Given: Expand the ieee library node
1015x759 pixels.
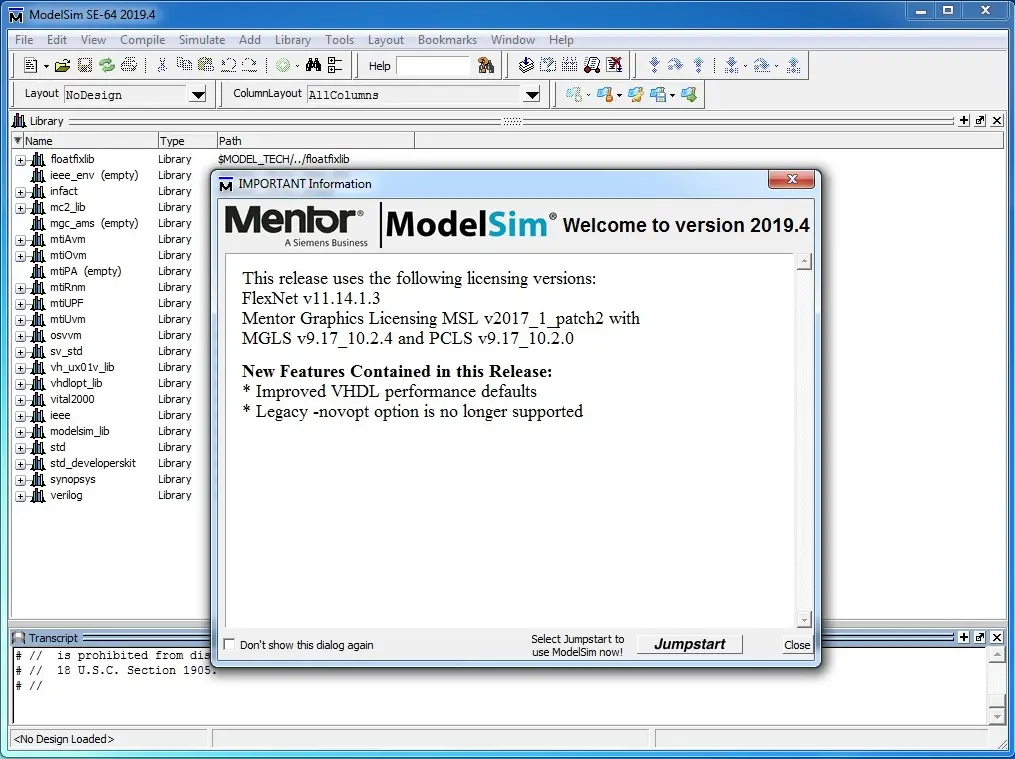Looking at the screenshot, I should pyautogui.click(x=21, y=416).
